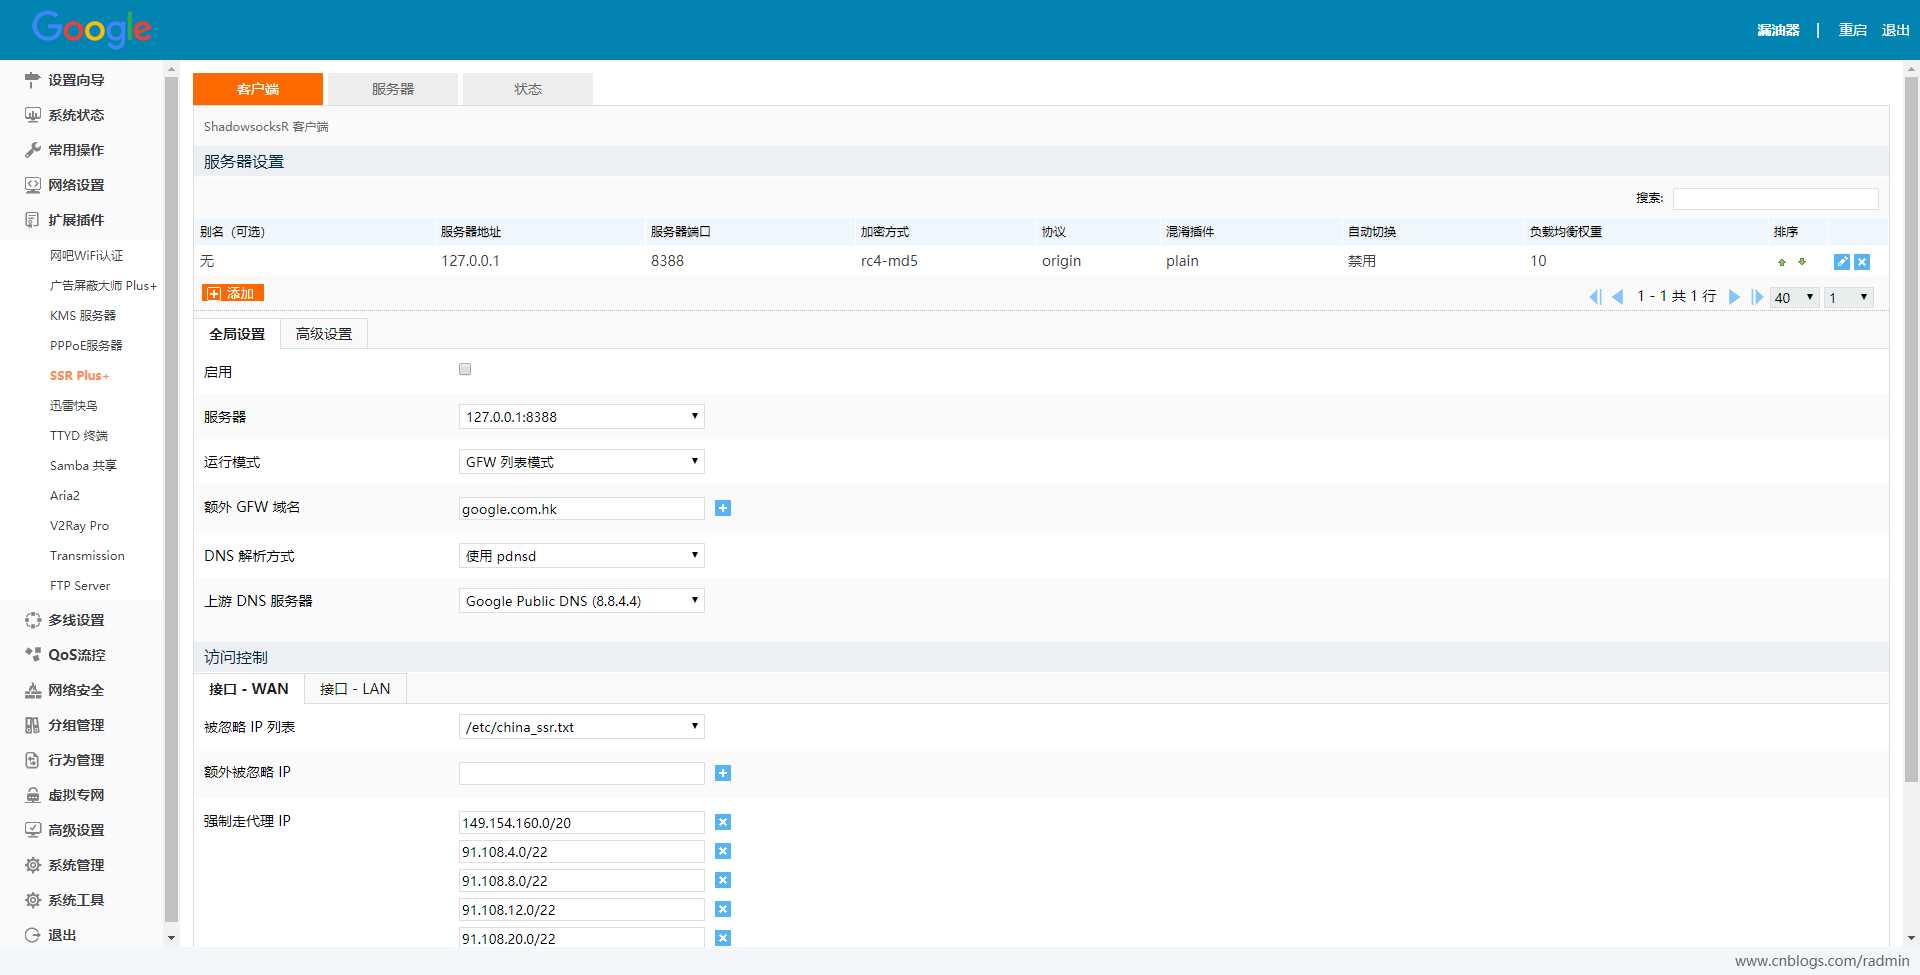
Task: Open the 运行模式 dropdown
Action: point(582,461)
